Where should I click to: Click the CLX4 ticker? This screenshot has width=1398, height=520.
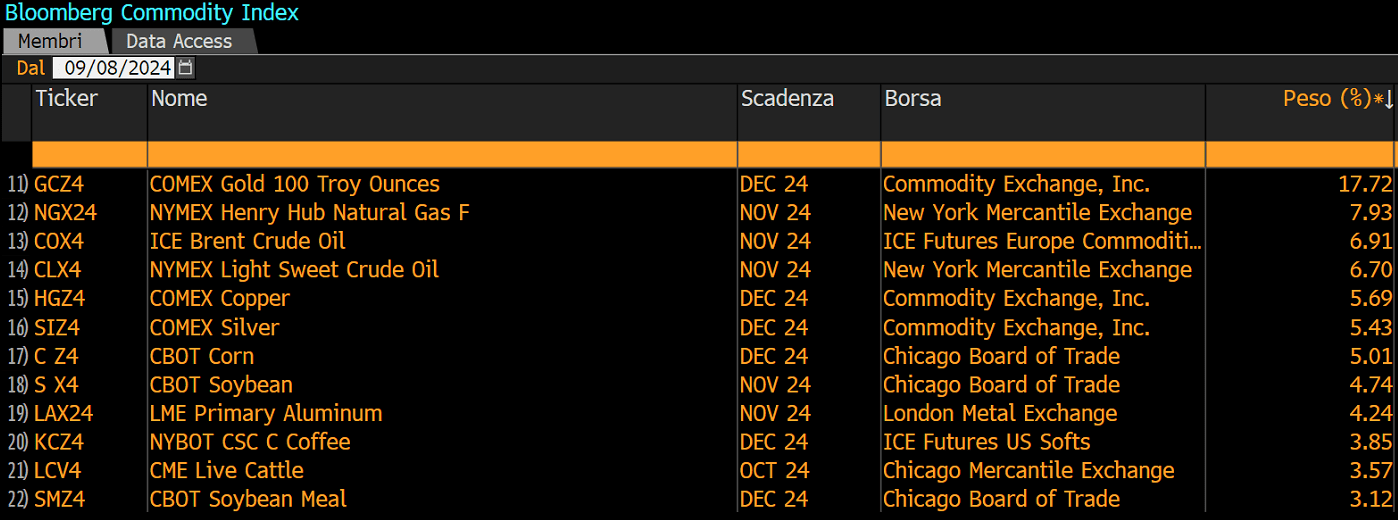click(58, 270)
